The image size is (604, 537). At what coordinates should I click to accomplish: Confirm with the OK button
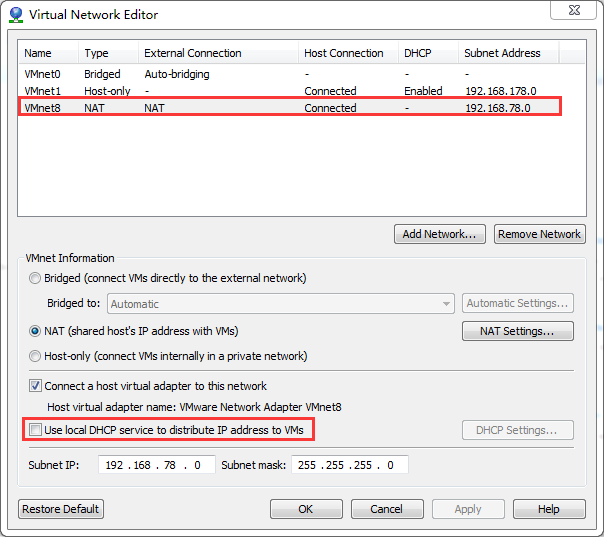point(306,509)
